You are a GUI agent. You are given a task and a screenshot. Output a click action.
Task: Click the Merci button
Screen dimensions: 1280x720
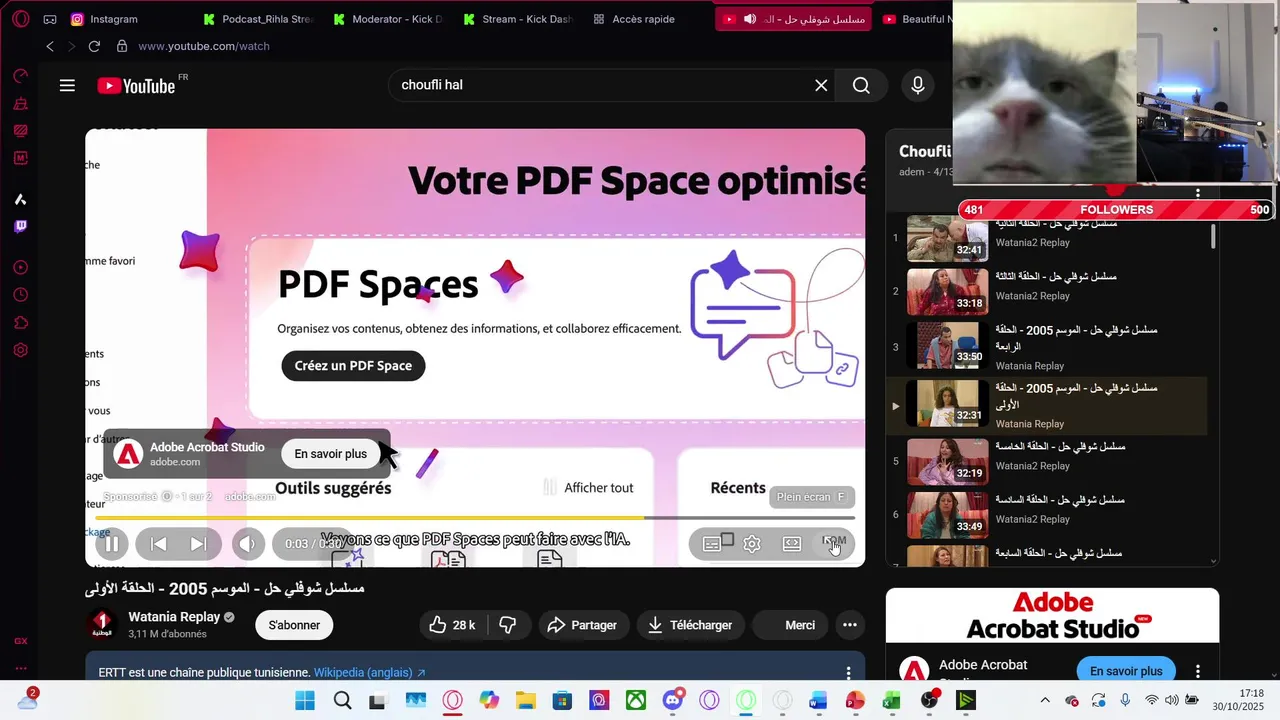(x=789, y=625)
